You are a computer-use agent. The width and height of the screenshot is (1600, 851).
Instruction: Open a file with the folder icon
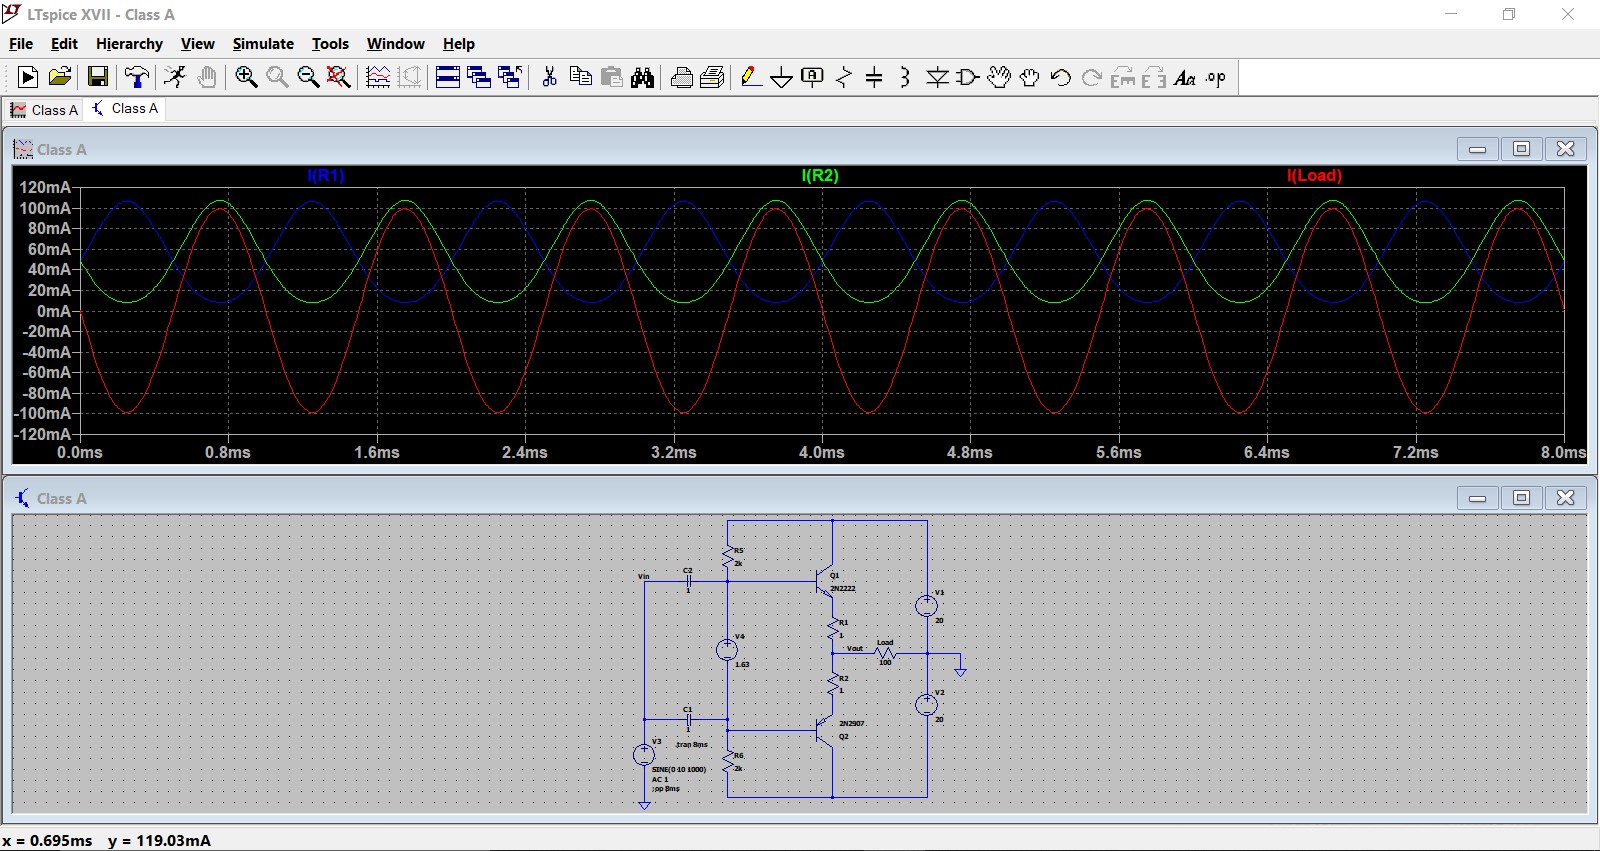click(60, 77)
